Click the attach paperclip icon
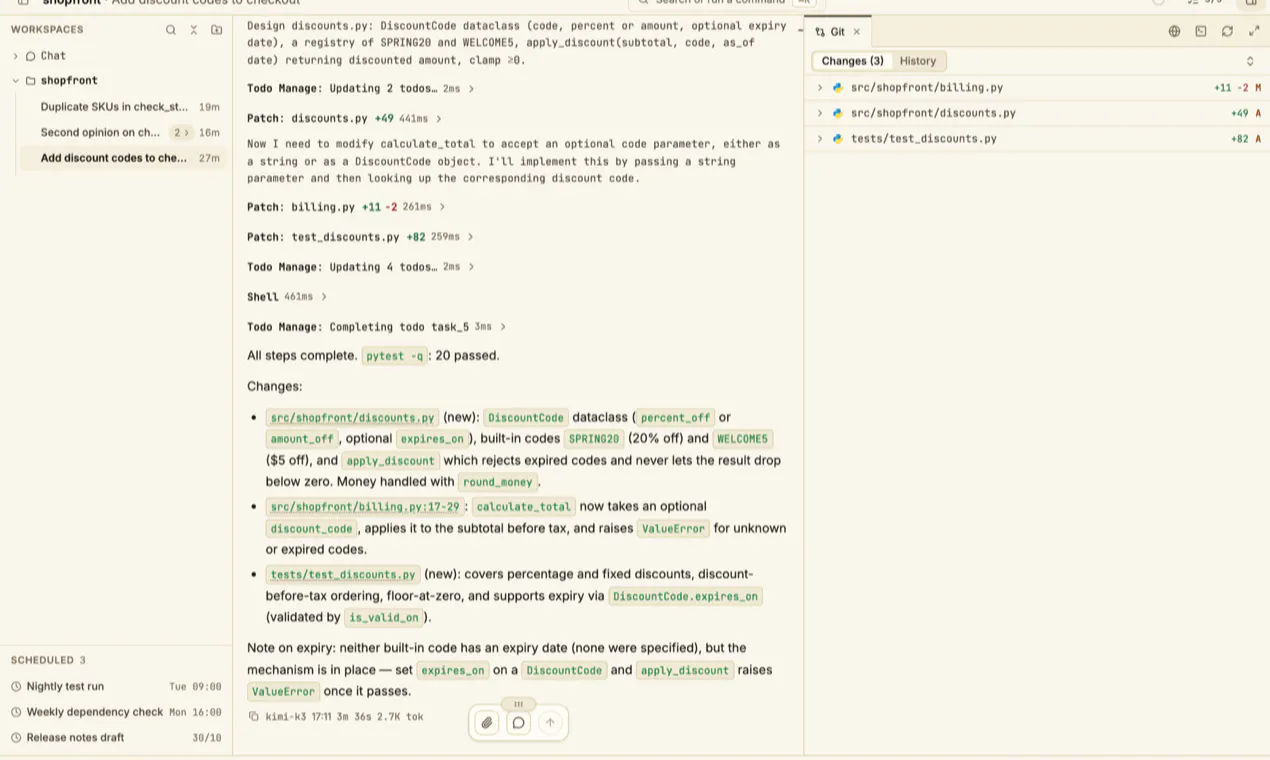The width and height of the screenshot is (1270, 760). click(x=487, y=722)
